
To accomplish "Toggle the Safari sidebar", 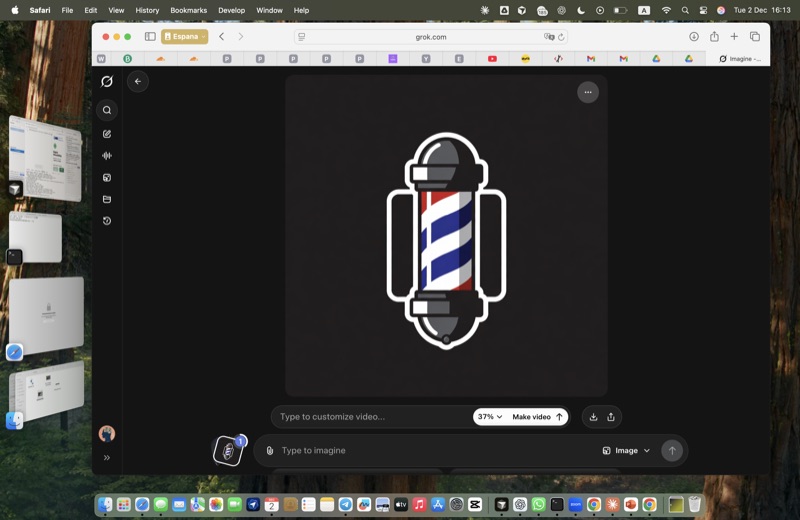I will pyautogui.click(x=150, y=37).
